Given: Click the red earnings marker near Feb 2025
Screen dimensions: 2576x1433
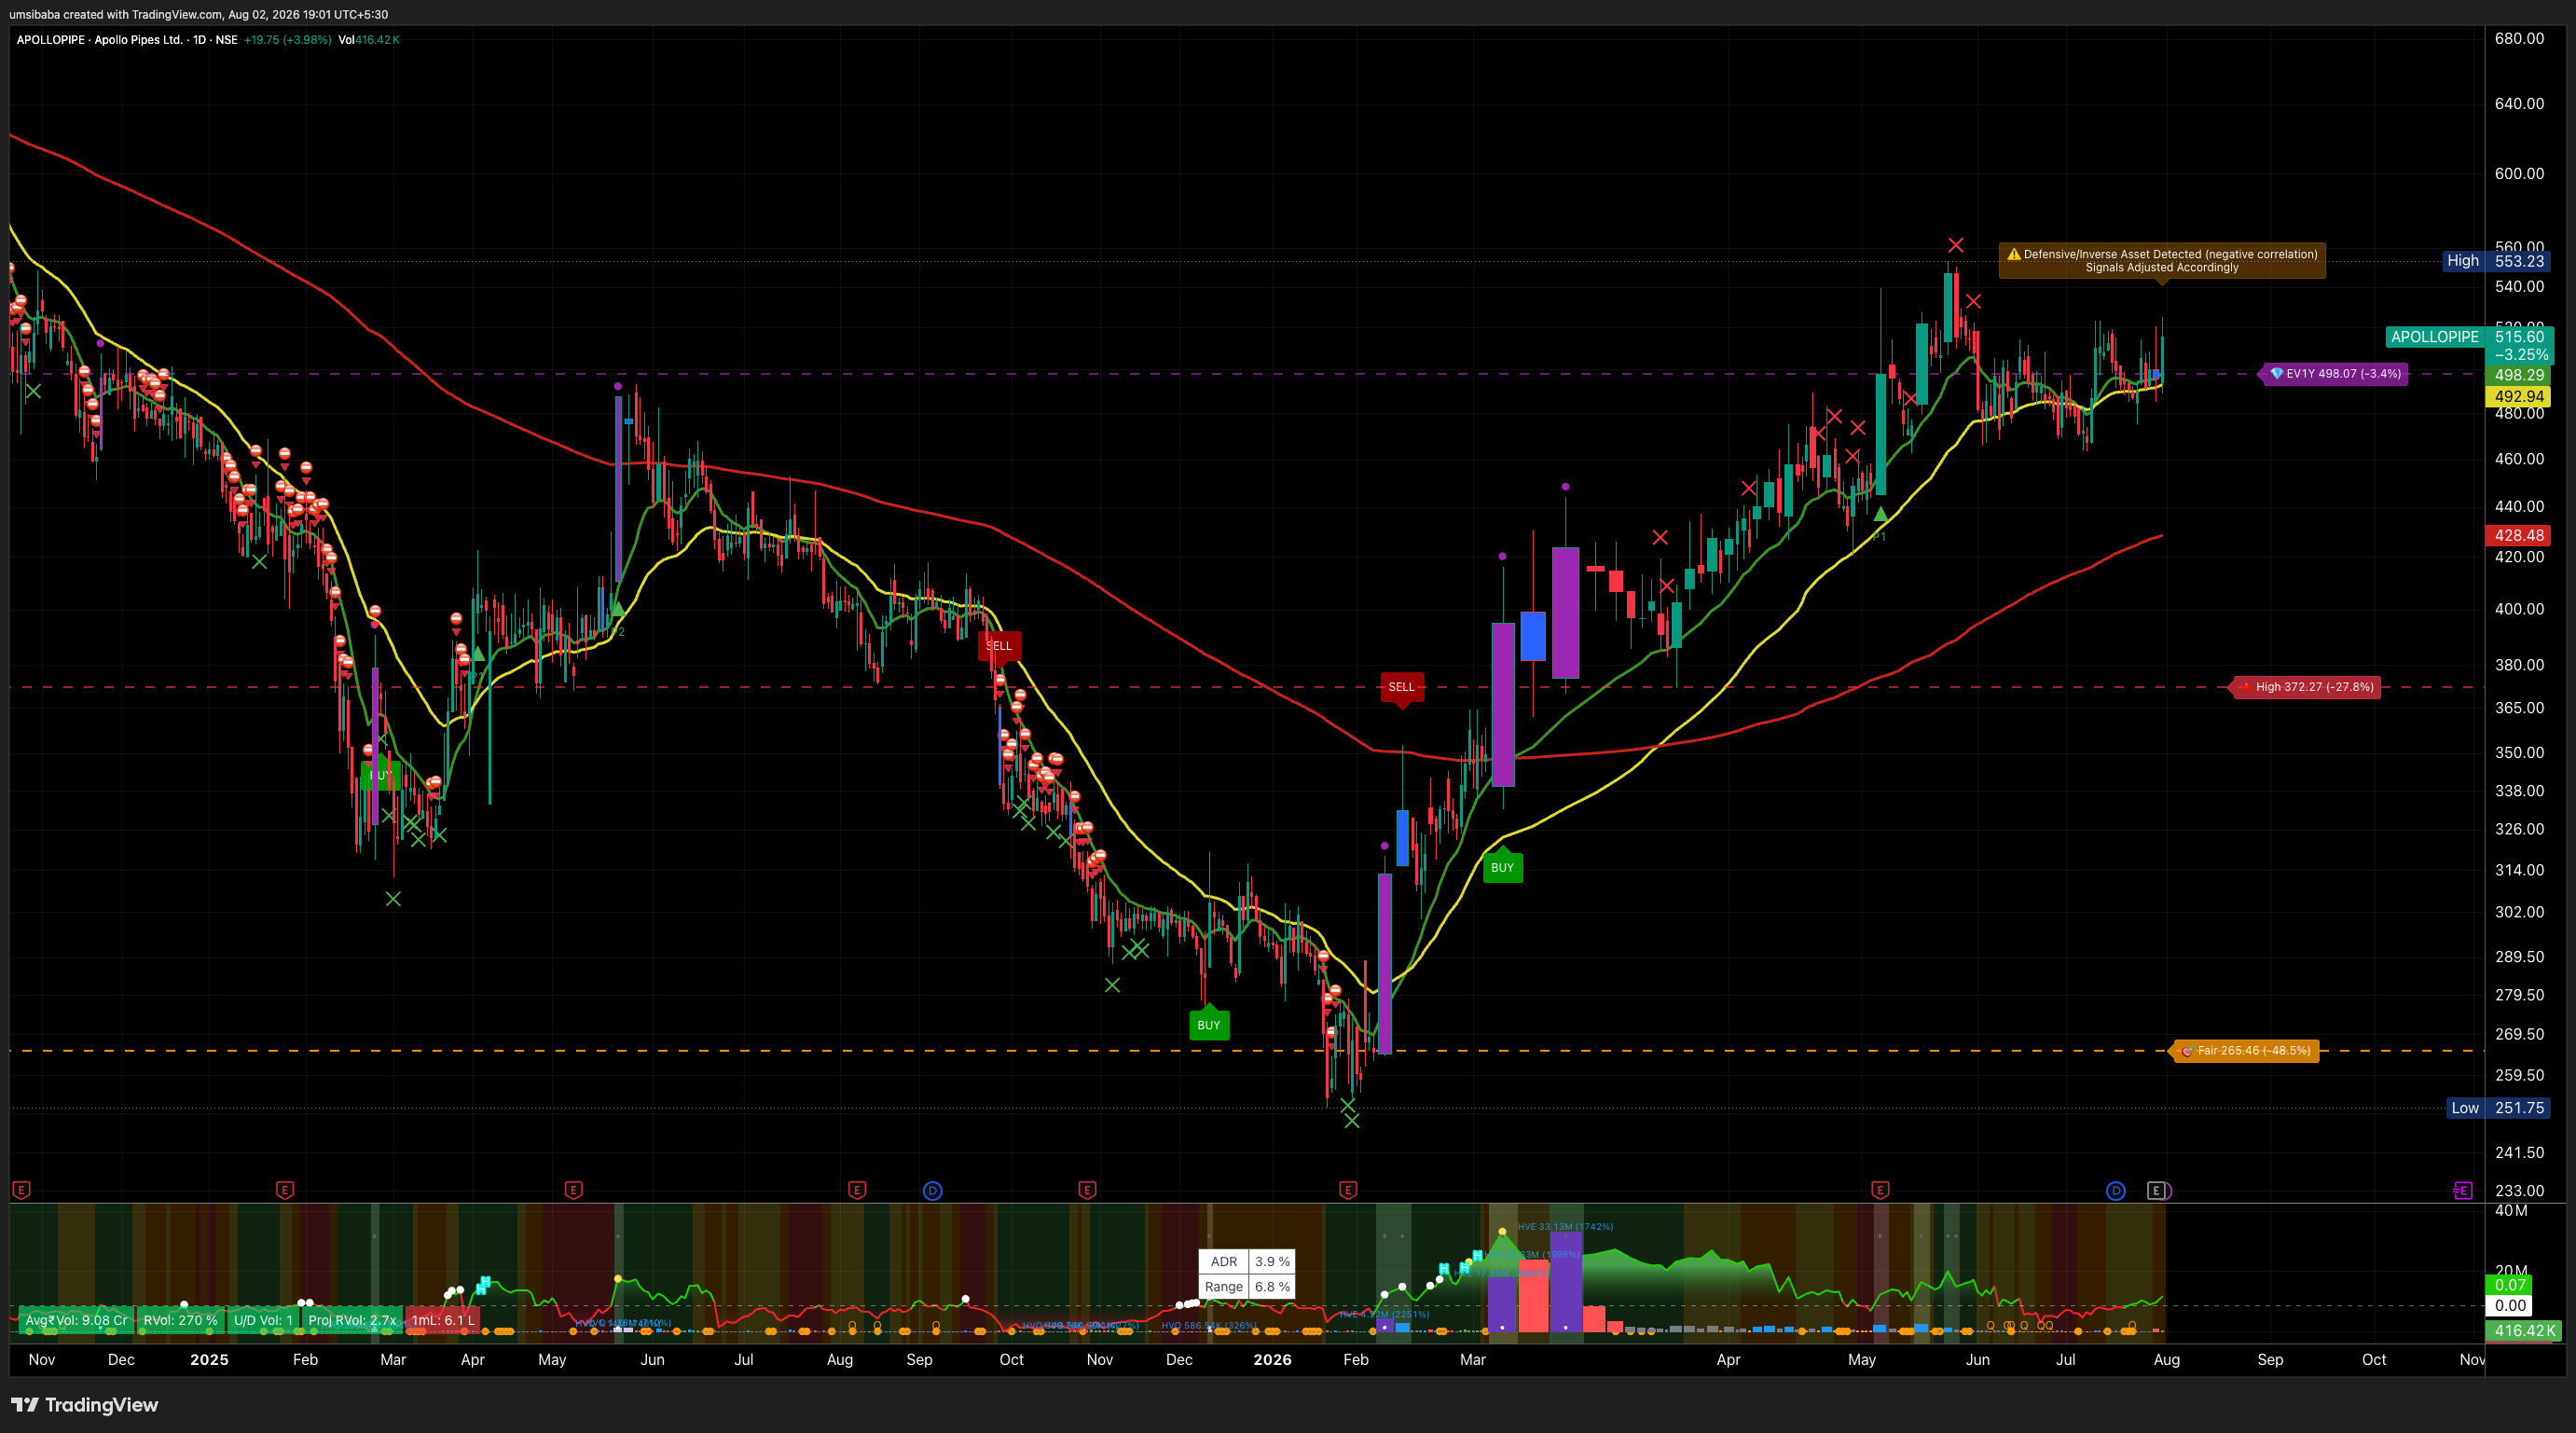Looking at the screenshot, I should [285, 1190].
